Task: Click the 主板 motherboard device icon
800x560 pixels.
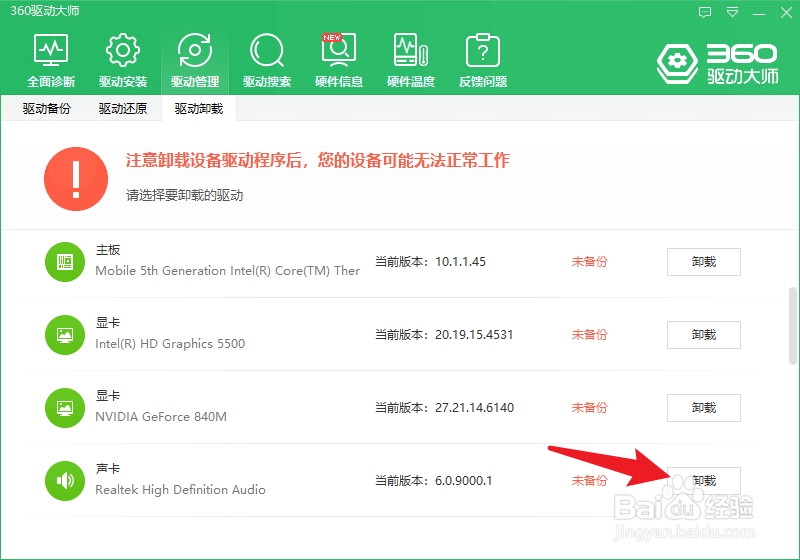Action: 65,262
